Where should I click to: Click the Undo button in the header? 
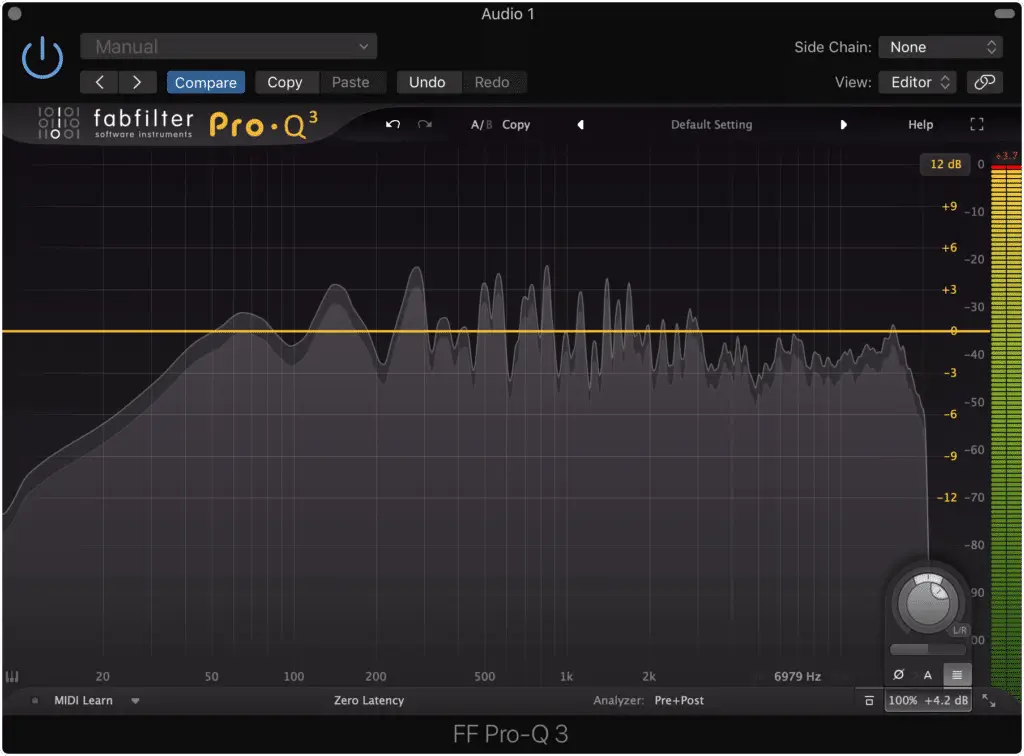(427, 82)
